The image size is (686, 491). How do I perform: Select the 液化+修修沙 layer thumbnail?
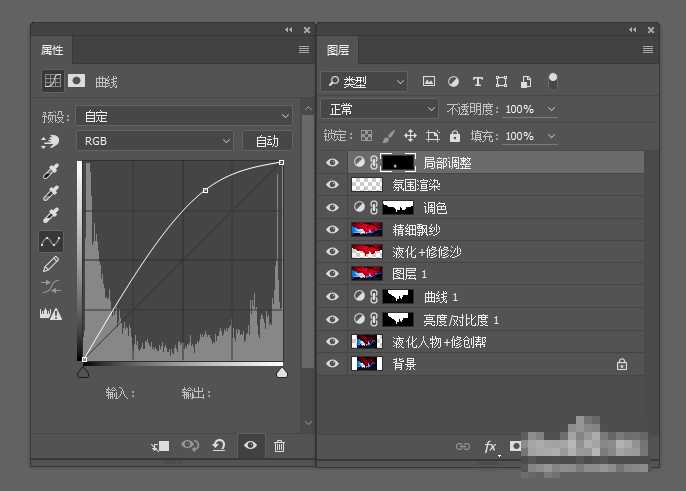point(367,252)
